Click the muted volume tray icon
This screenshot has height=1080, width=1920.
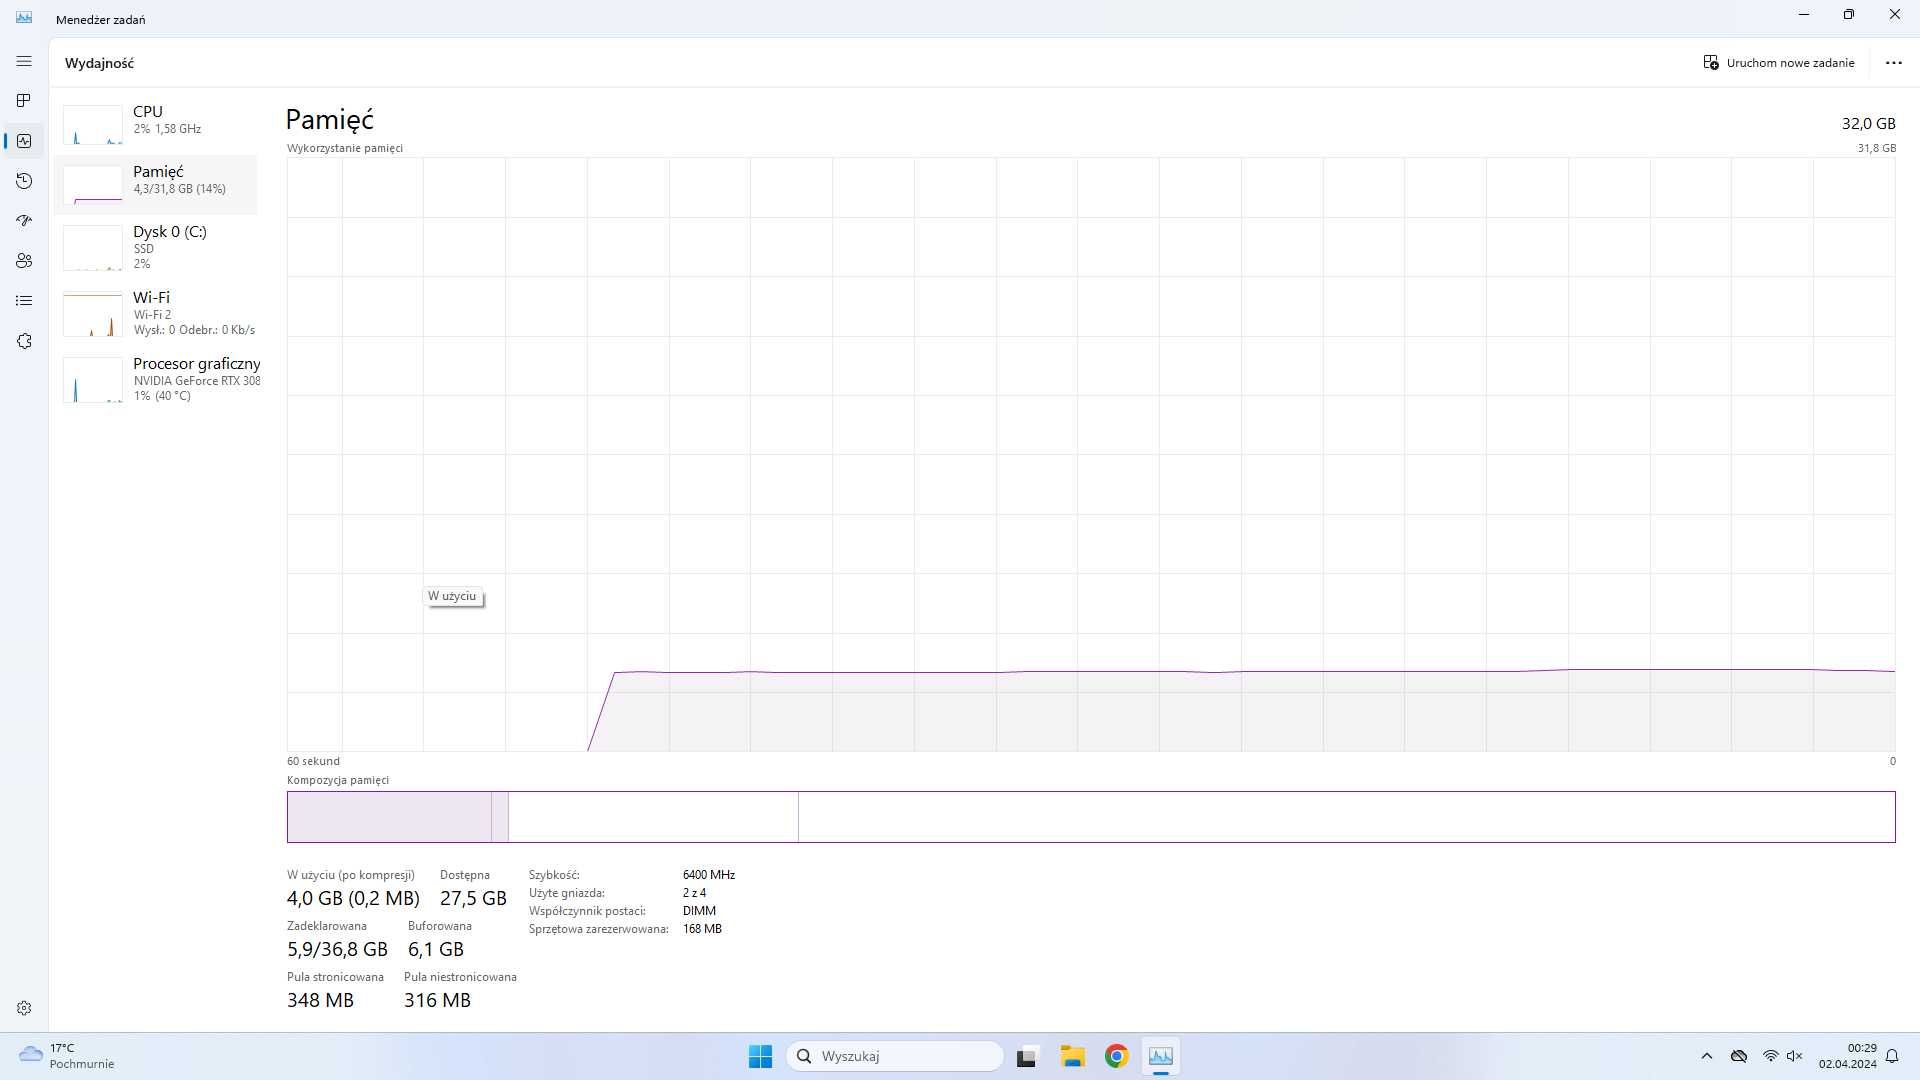pos(1795,1056)
